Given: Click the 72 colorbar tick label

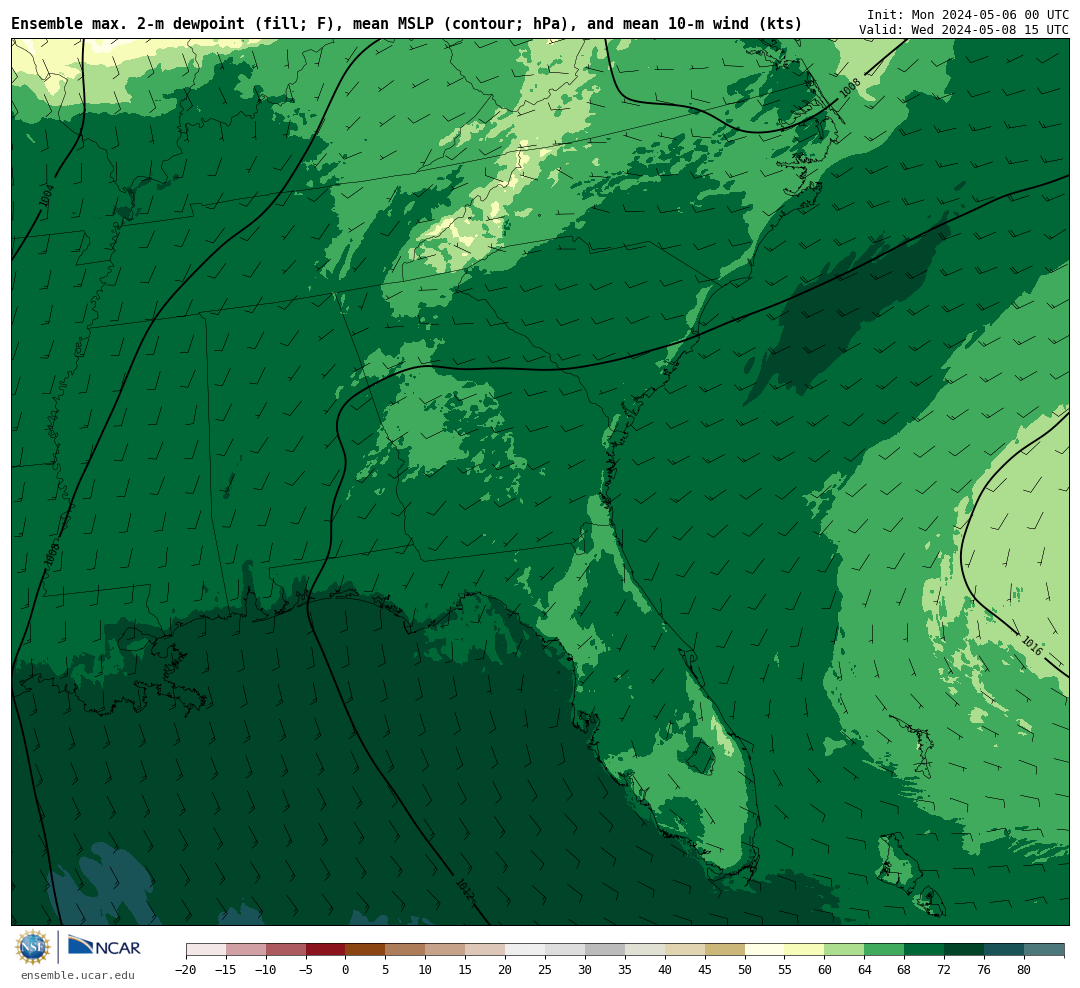Looking at the screenshot, I should coord(945,970).
